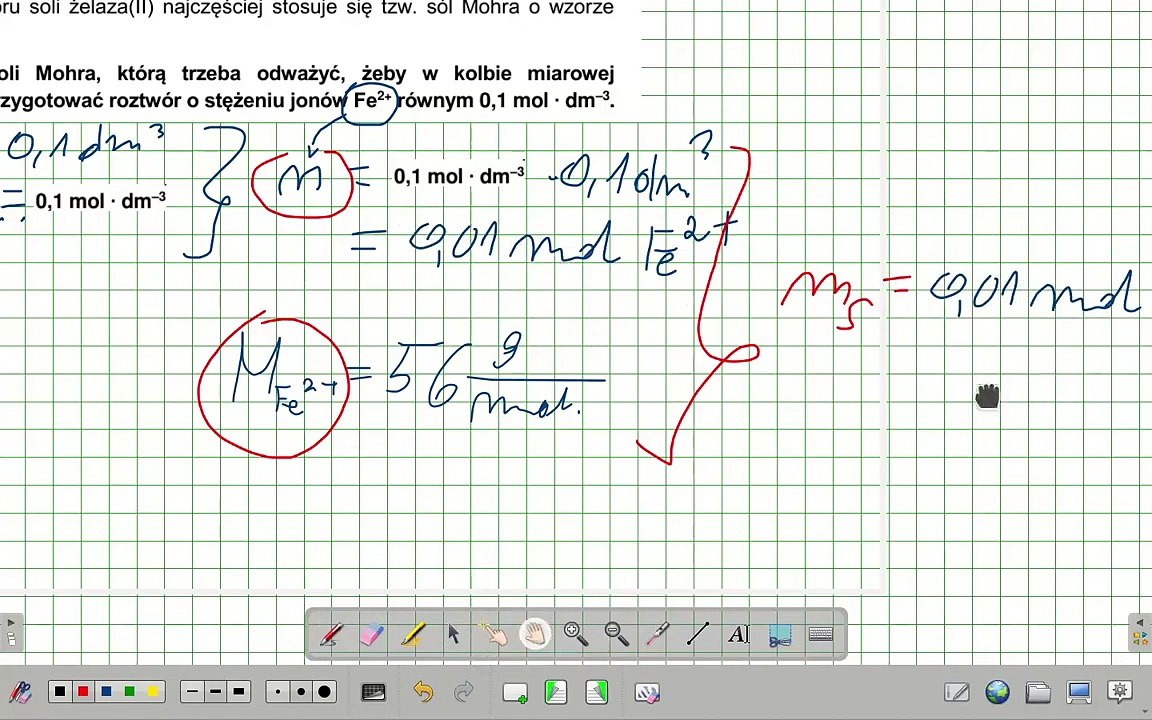Image resolution: width=1152 pixels, height=720 pixels.
Task: Expand the right library side panel
Action: pos(1140,632)
